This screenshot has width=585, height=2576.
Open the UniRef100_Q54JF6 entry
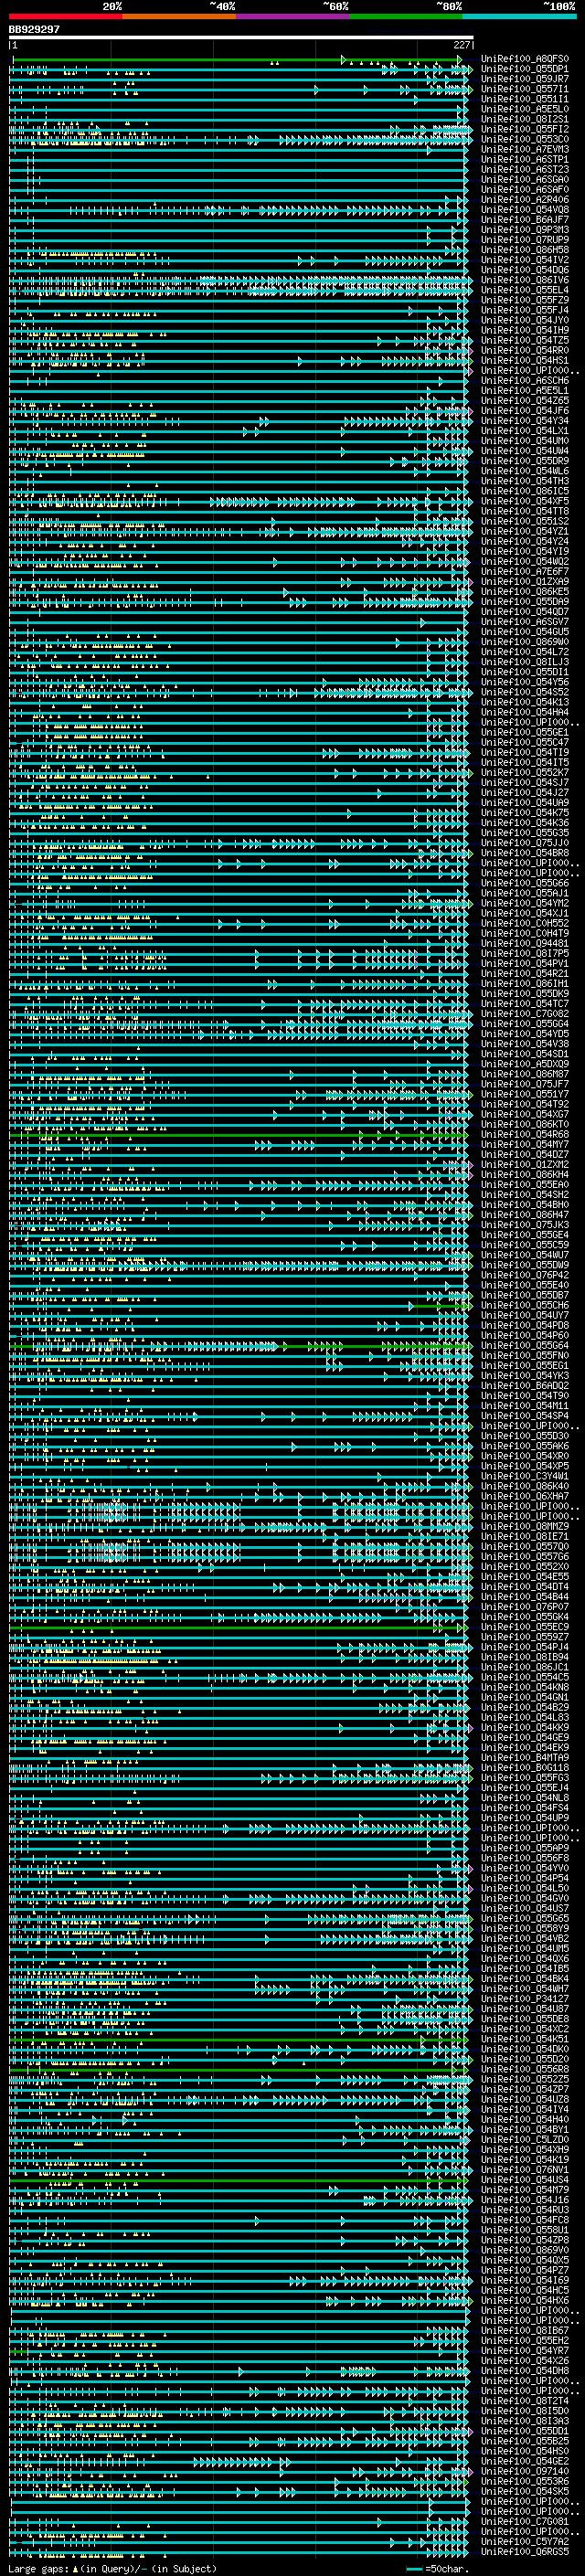pyautogui.click(x=524, y=410)
